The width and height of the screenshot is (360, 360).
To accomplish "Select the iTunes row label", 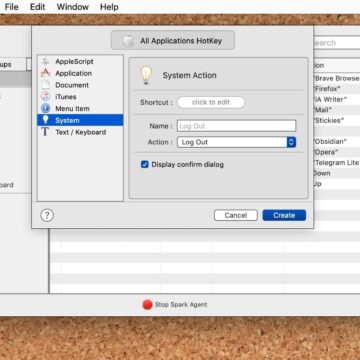I will pos(66,97).
